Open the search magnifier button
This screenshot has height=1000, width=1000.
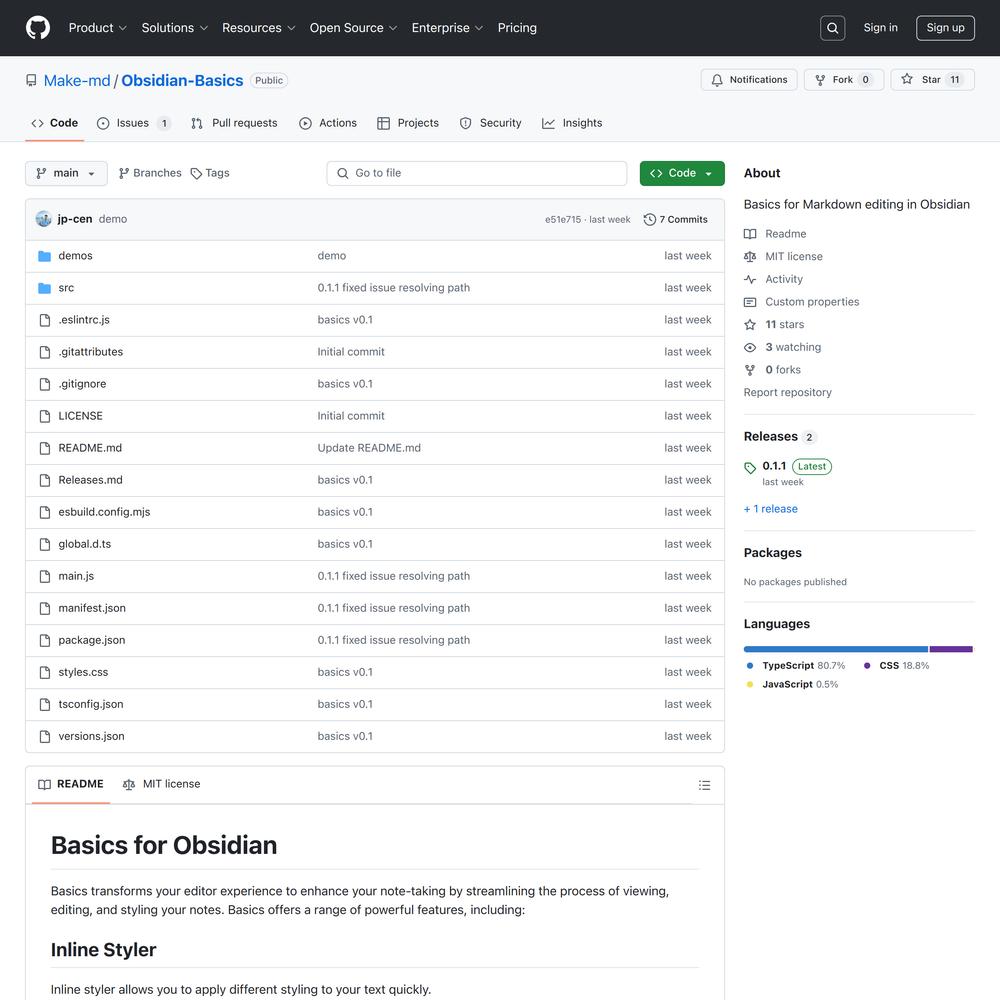[832, 28]
